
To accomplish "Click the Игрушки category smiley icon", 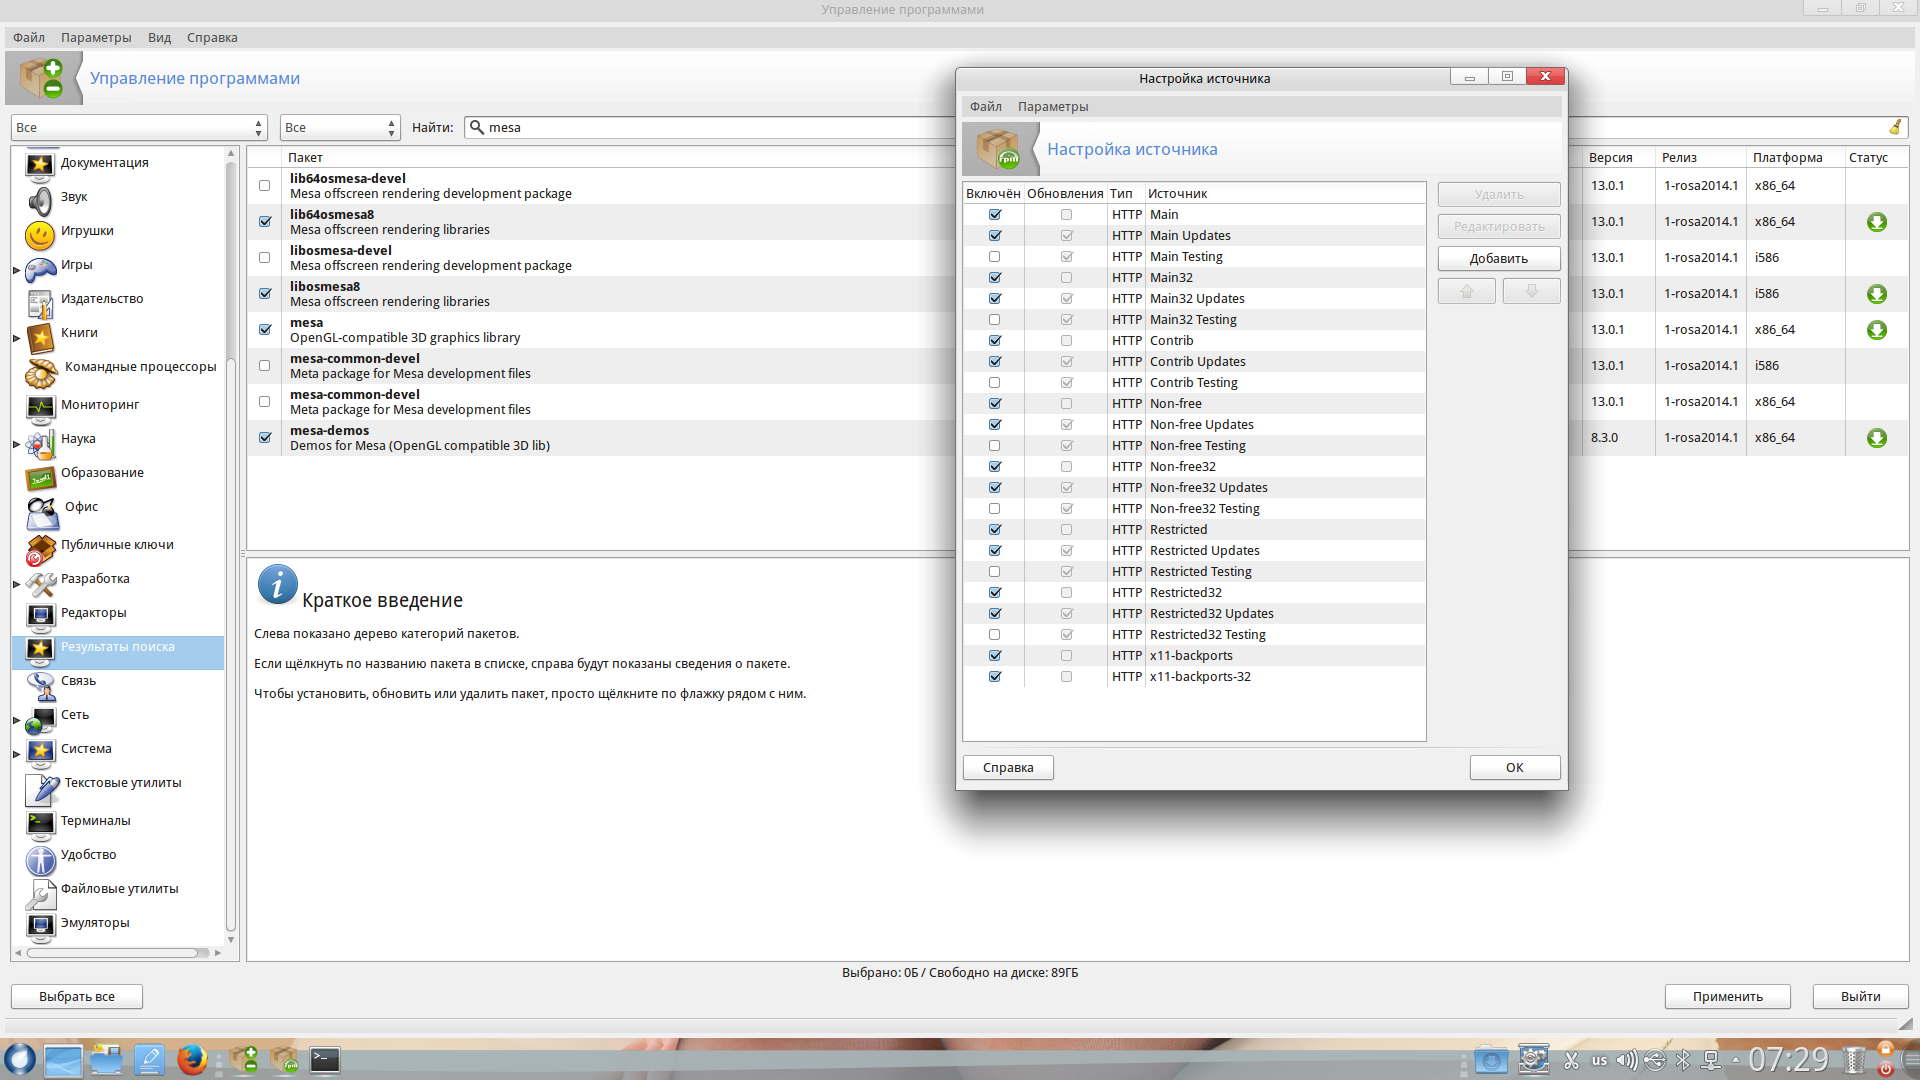I will tap(40, 234).
